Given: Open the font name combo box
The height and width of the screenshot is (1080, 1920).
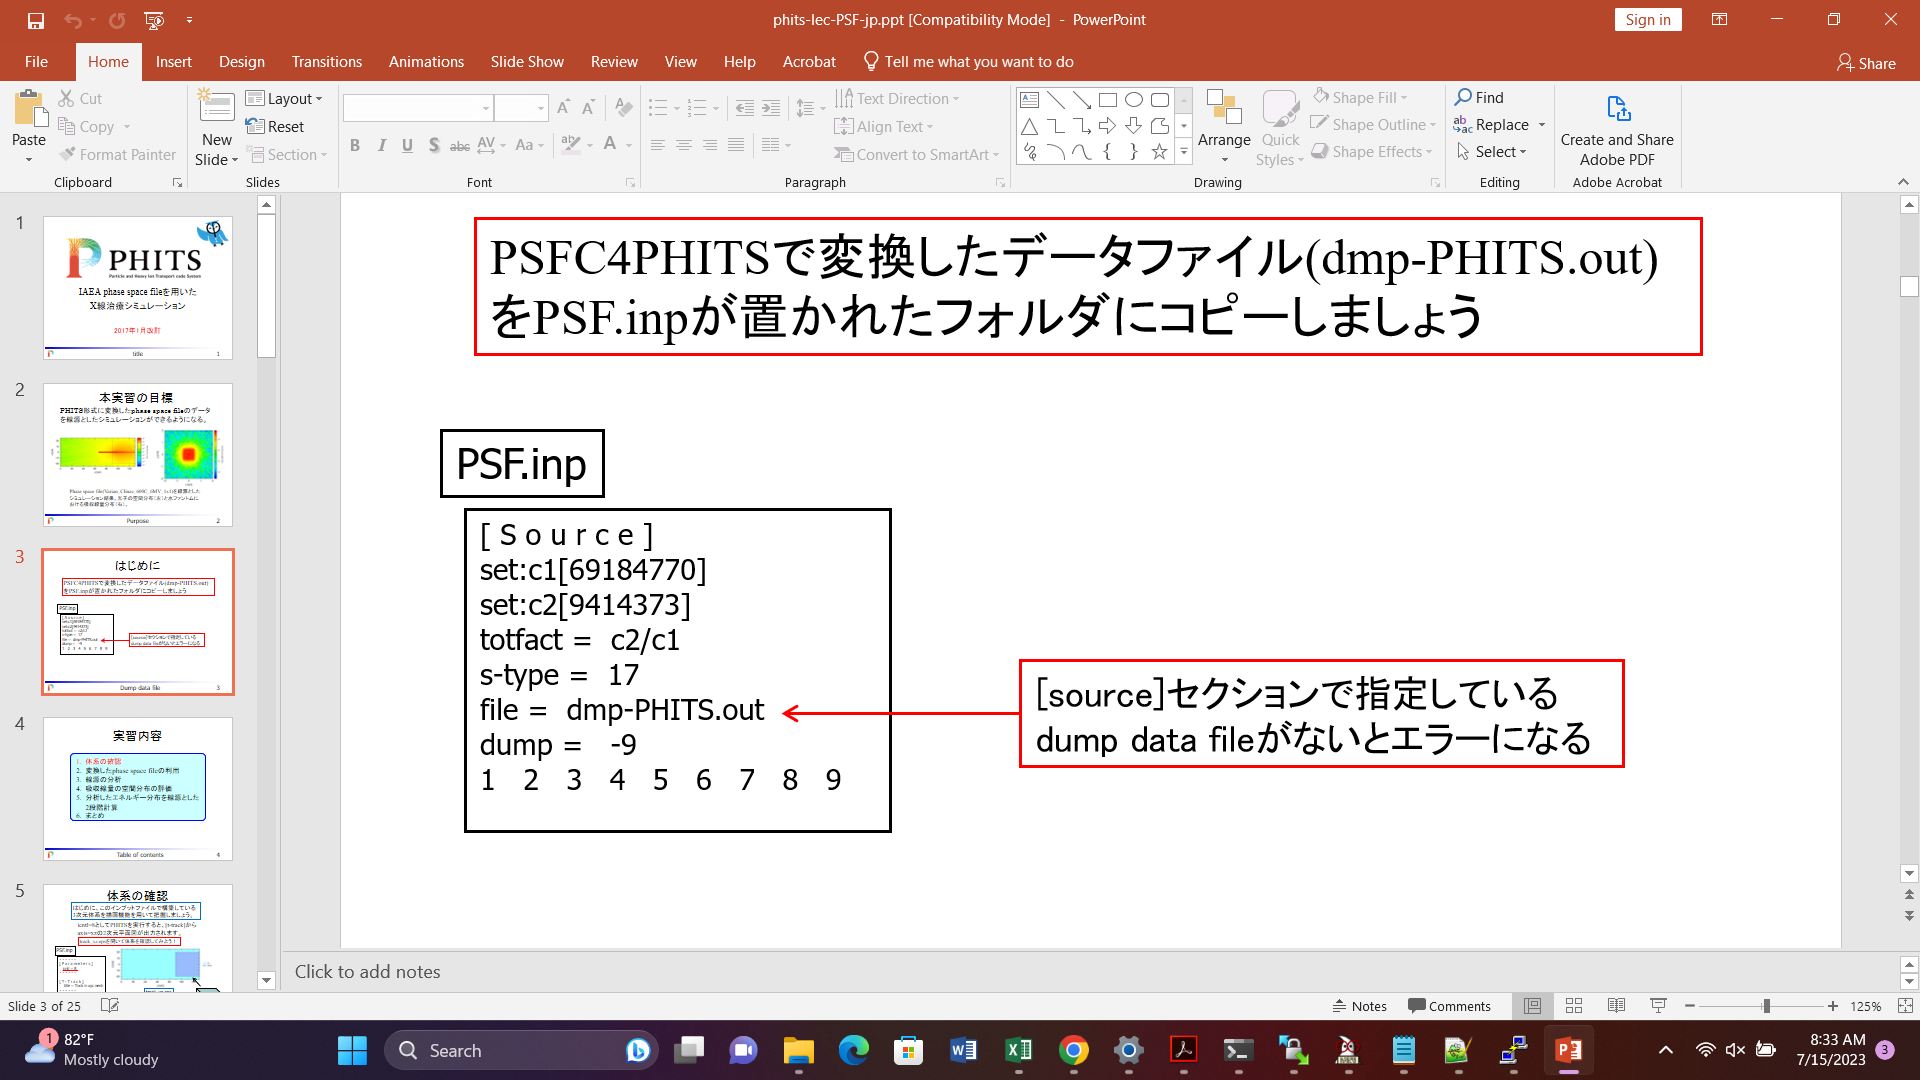Looking at the screenshot, I should tap(418, 107).
